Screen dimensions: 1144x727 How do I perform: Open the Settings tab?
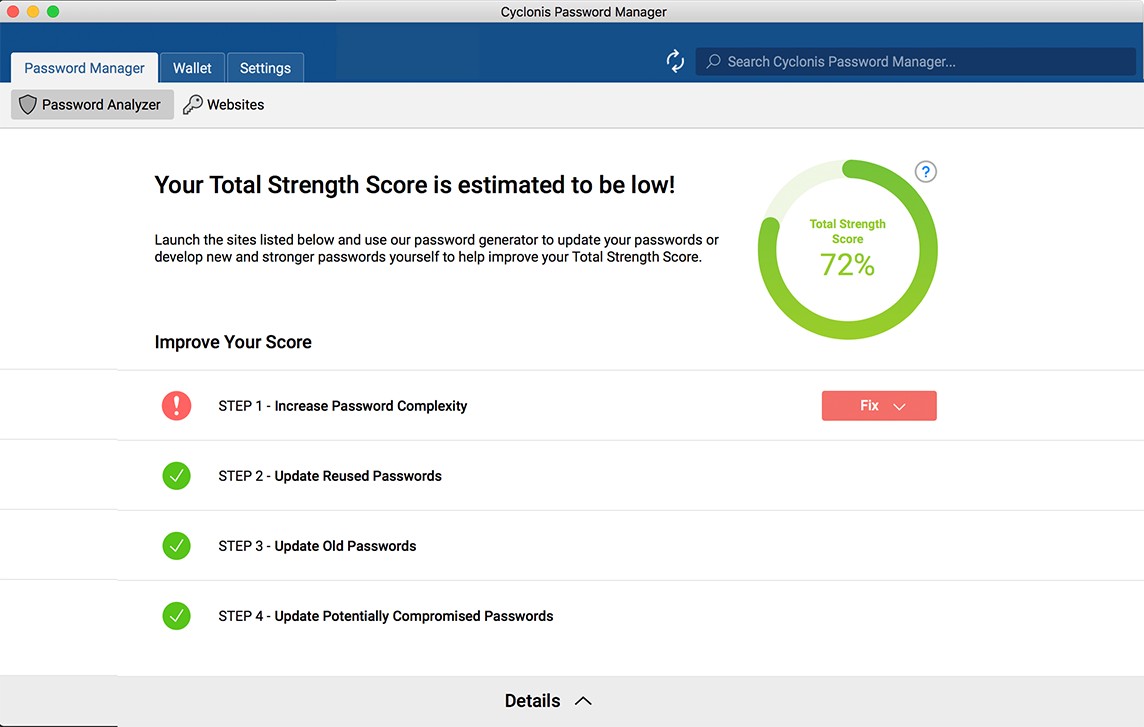click(x=265, y=68)
